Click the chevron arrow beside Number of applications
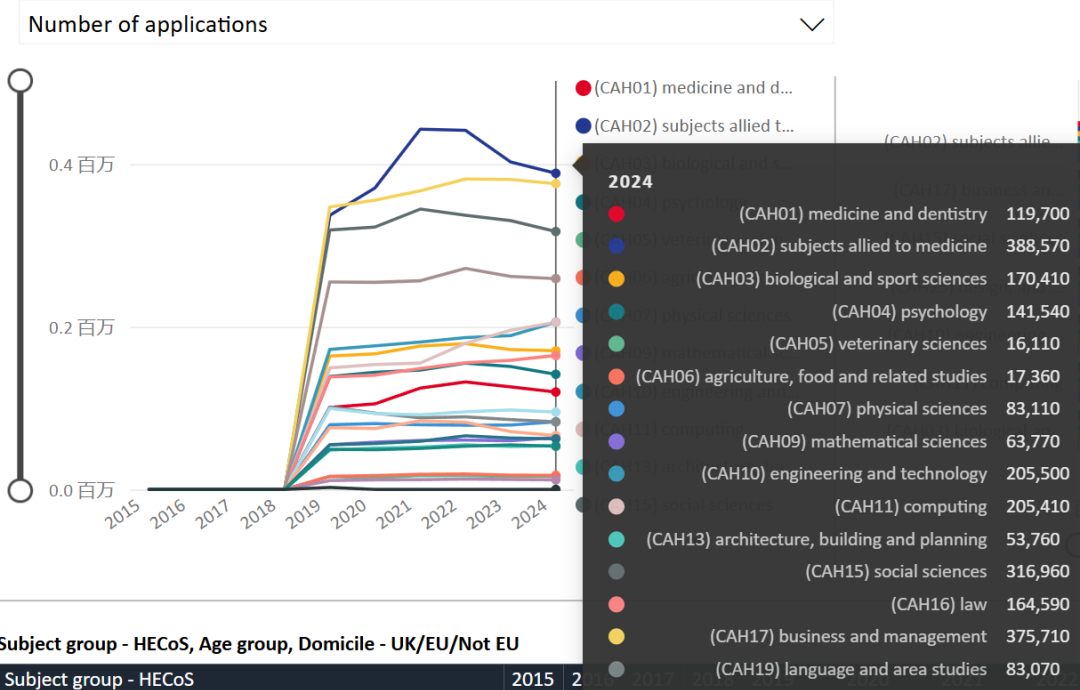 [x=812, y=25]
